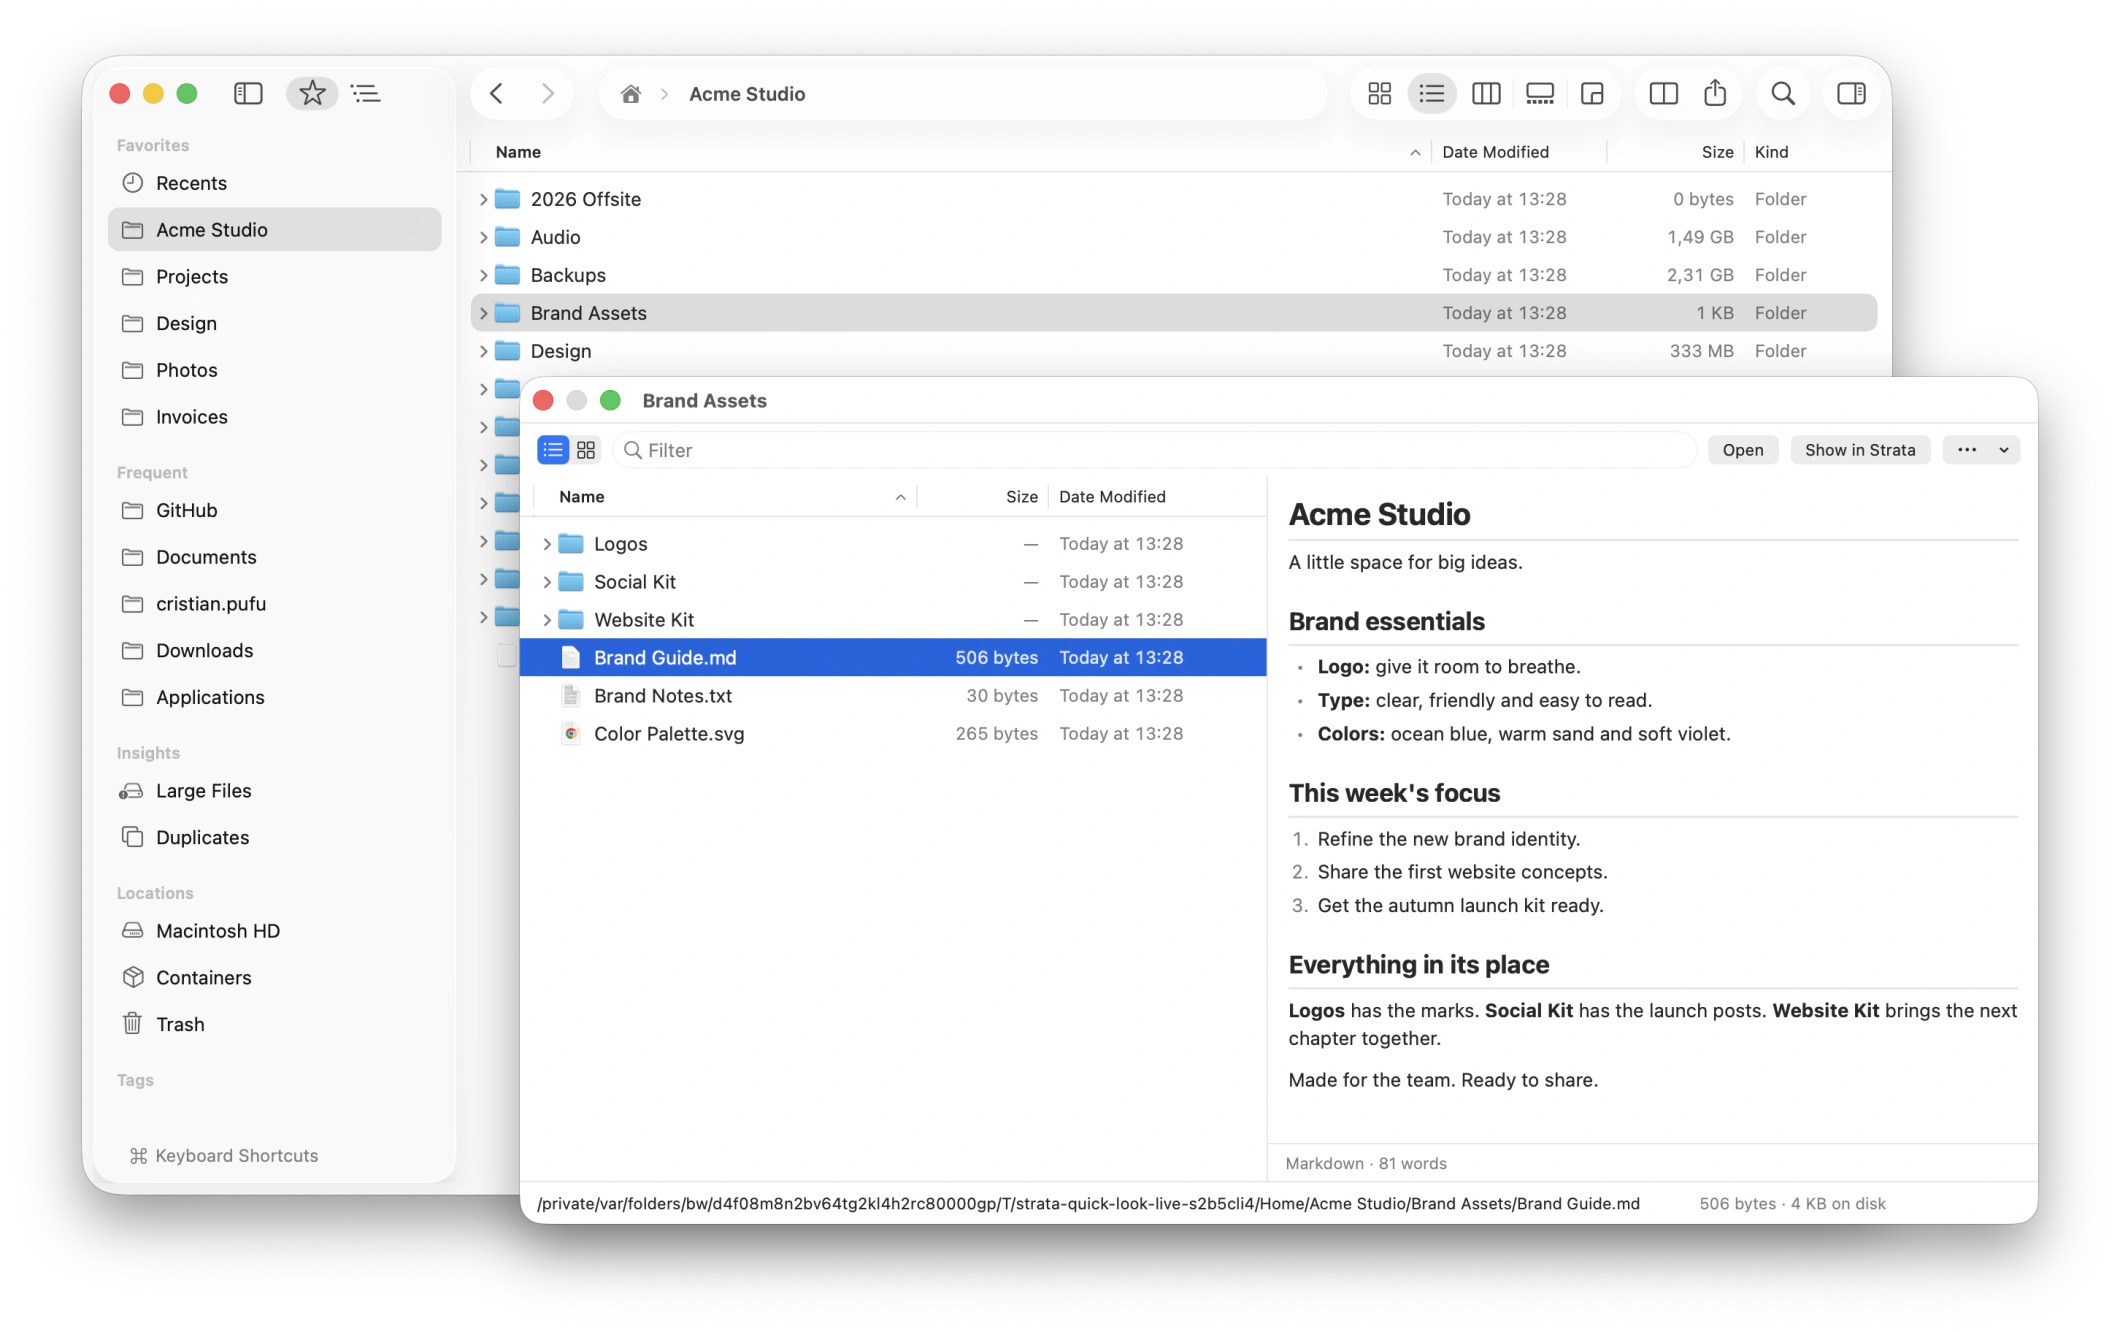The height and width of the screenshot is (1332, 2120).
Task: Expand the Logos folder
Action: coord(547,544)
